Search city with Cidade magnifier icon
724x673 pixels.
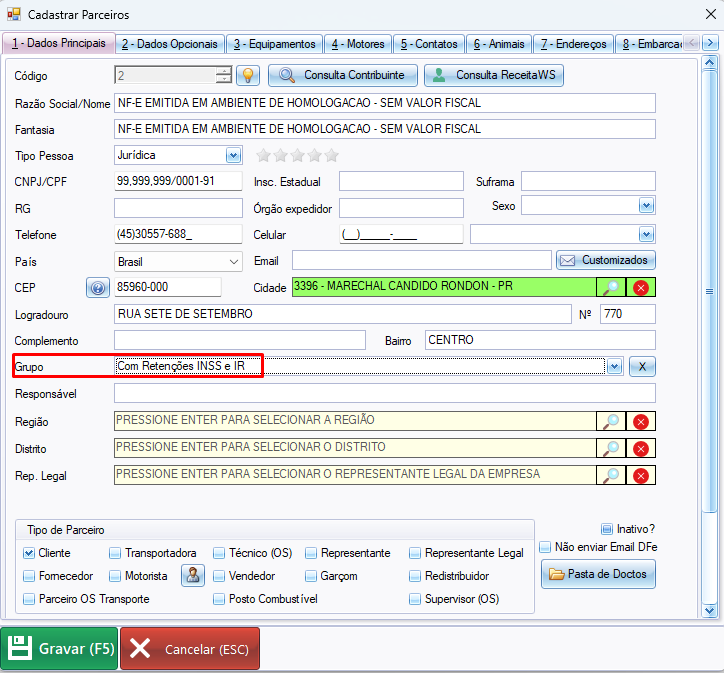[x=610, y=287]
